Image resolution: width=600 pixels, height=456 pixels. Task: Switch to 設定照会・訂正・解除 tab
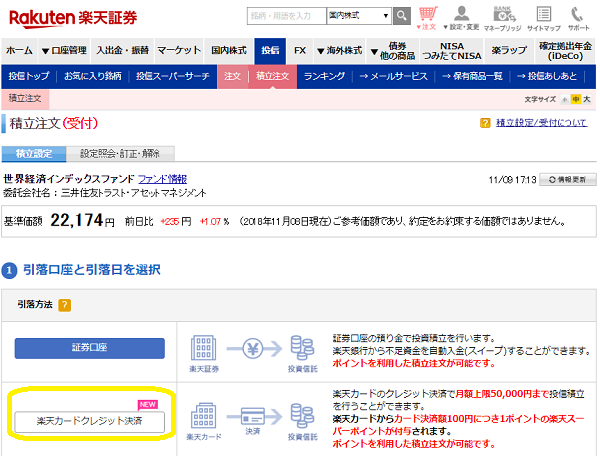[x=120, y=154]
